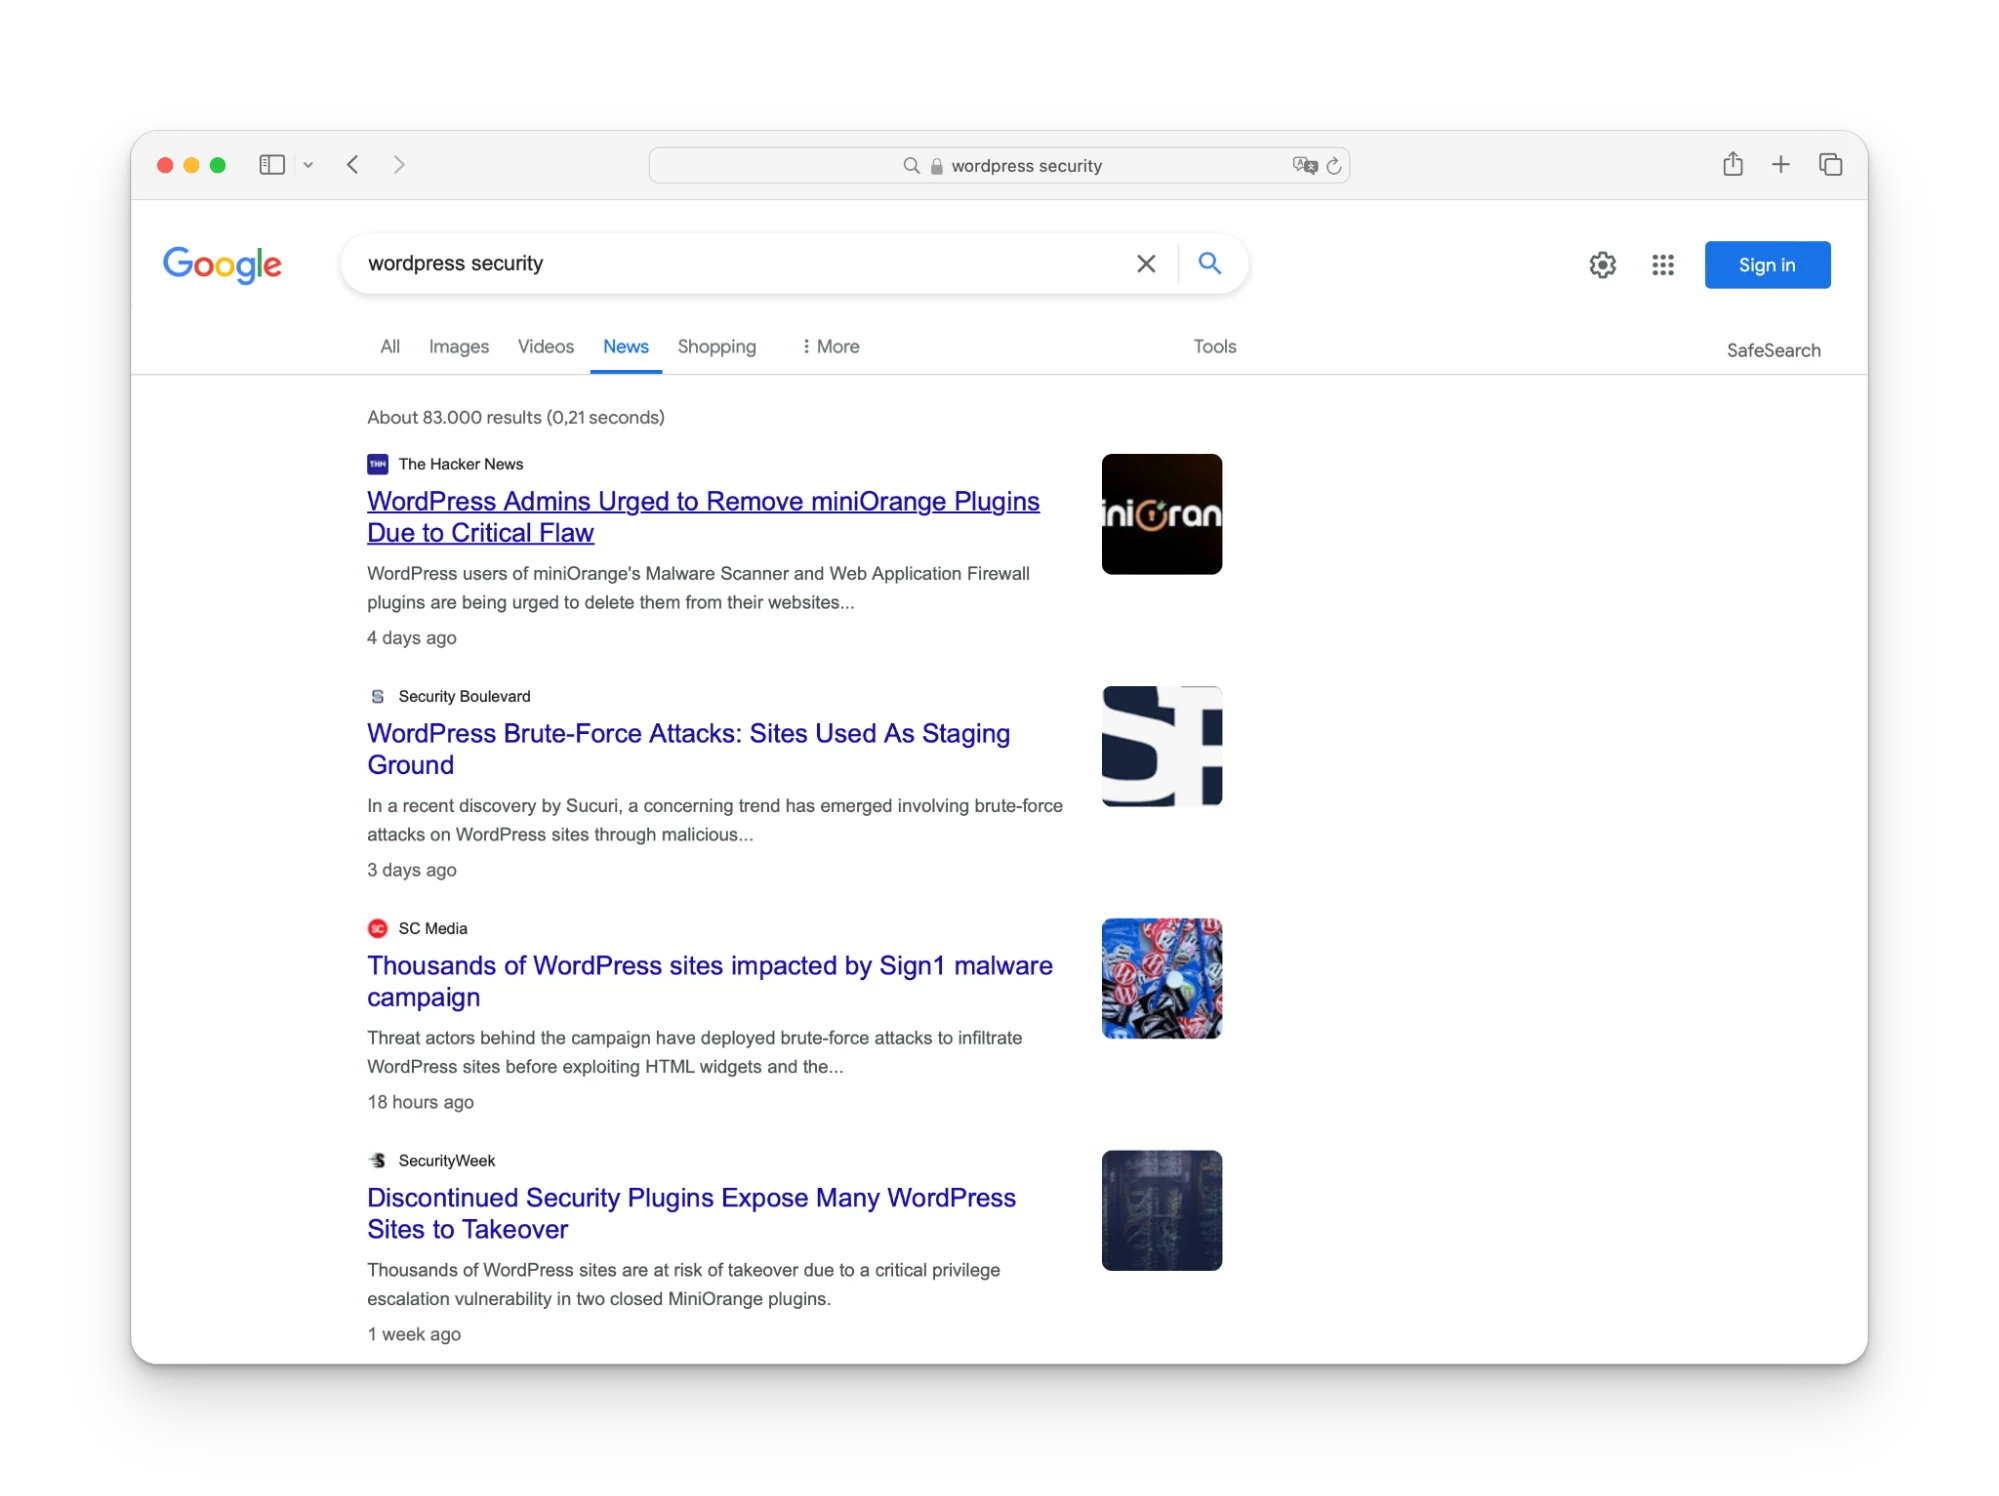This screenshot has width=1999, height=1496.
Task: Click the Sign1 malware article thumbnail
Action: (x=1161, y=978)
